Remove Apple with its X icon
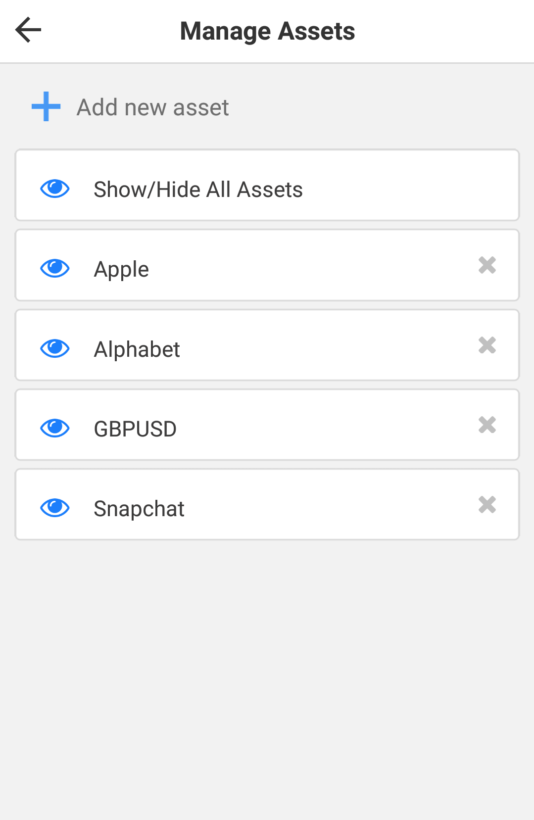This screenshot has height=820, width=534. [487, 265]
